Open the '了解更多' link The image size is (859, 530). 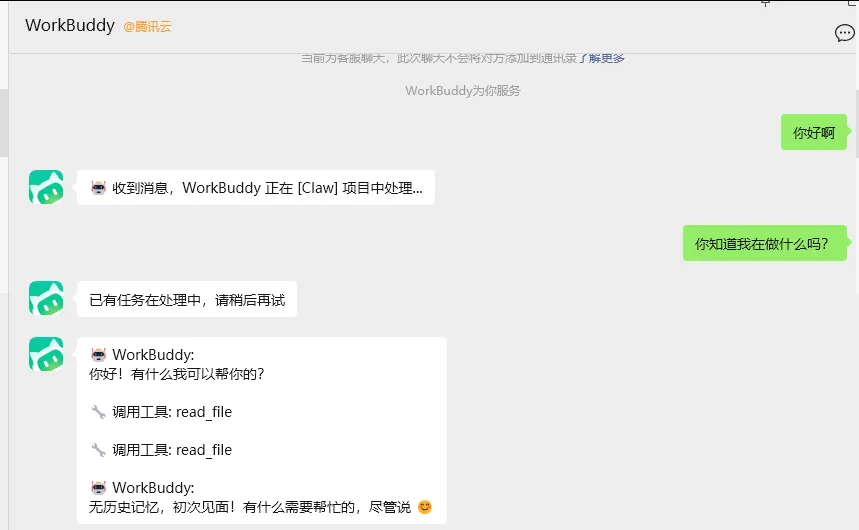[602, 58]
